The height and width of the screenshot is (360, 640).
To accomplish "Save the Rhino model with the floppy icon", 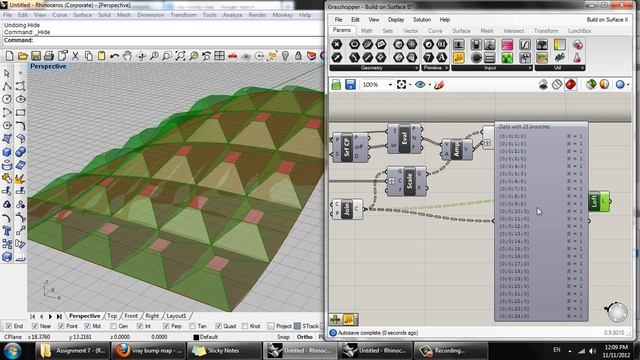I will pos(36,56).
